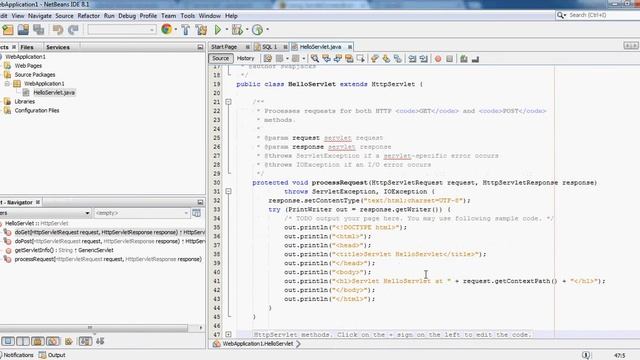
Task: Open the dropdown arrow beside Chrome icon
Action: click(176, 29)
